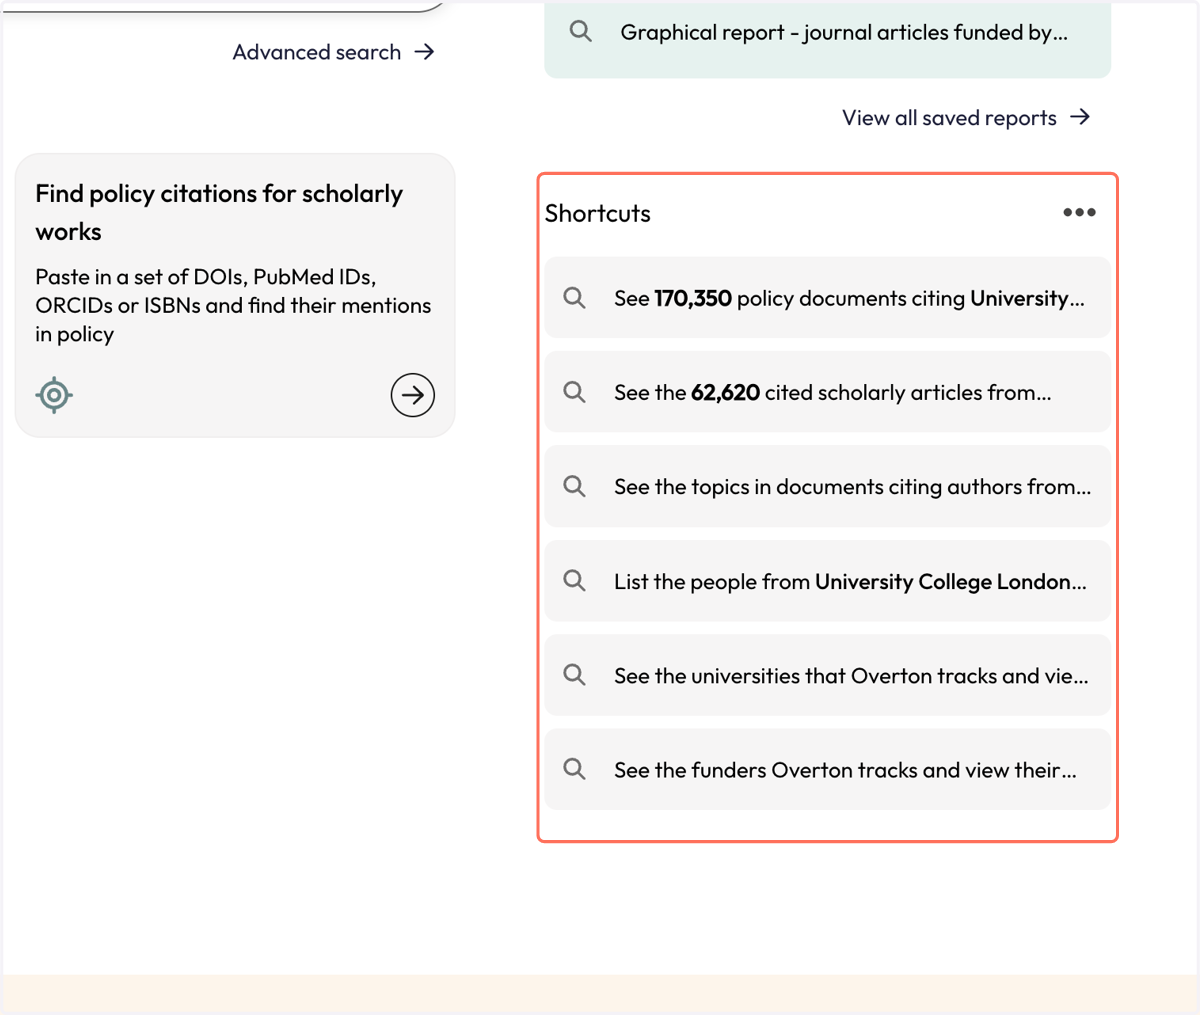Viewport: 1200px width, 1015px height.
Task: Open See the topics in documents citing authors
Action: (x=828, y=486)
